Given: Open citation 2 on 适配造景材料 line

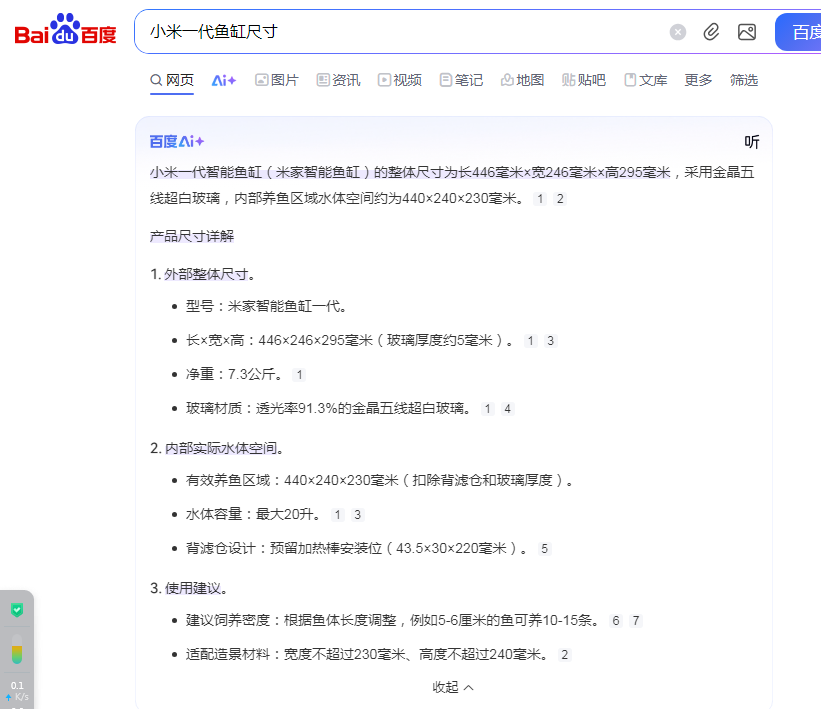Looking at the screenshot, I should pyautogui.click(x=564, y=655).
